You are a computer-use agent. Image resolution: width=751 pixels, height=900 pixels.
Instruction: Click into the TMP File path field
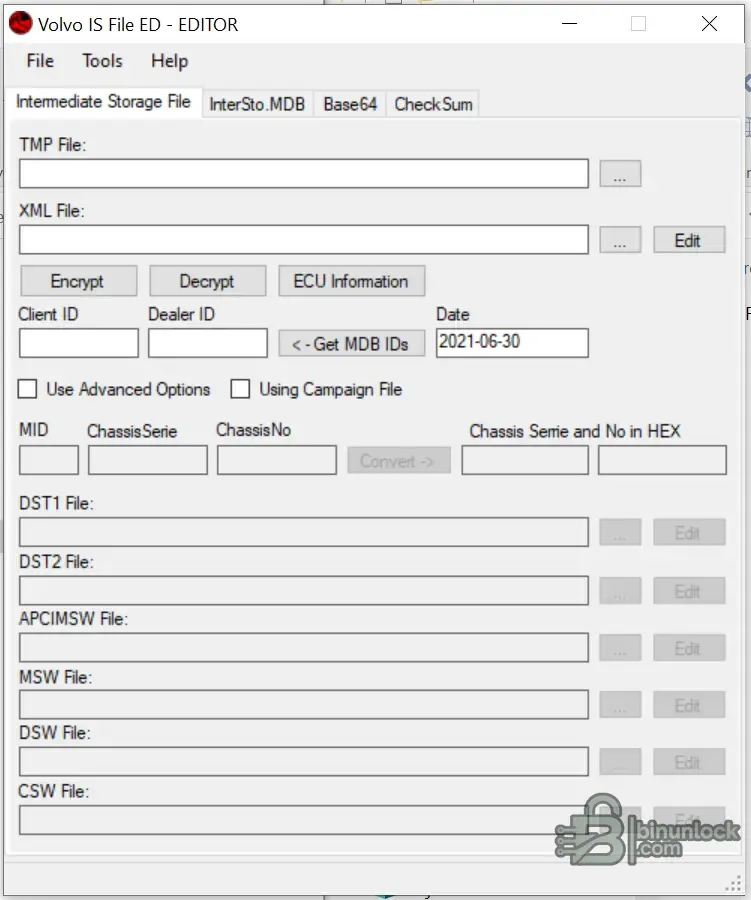click(304, 173)
